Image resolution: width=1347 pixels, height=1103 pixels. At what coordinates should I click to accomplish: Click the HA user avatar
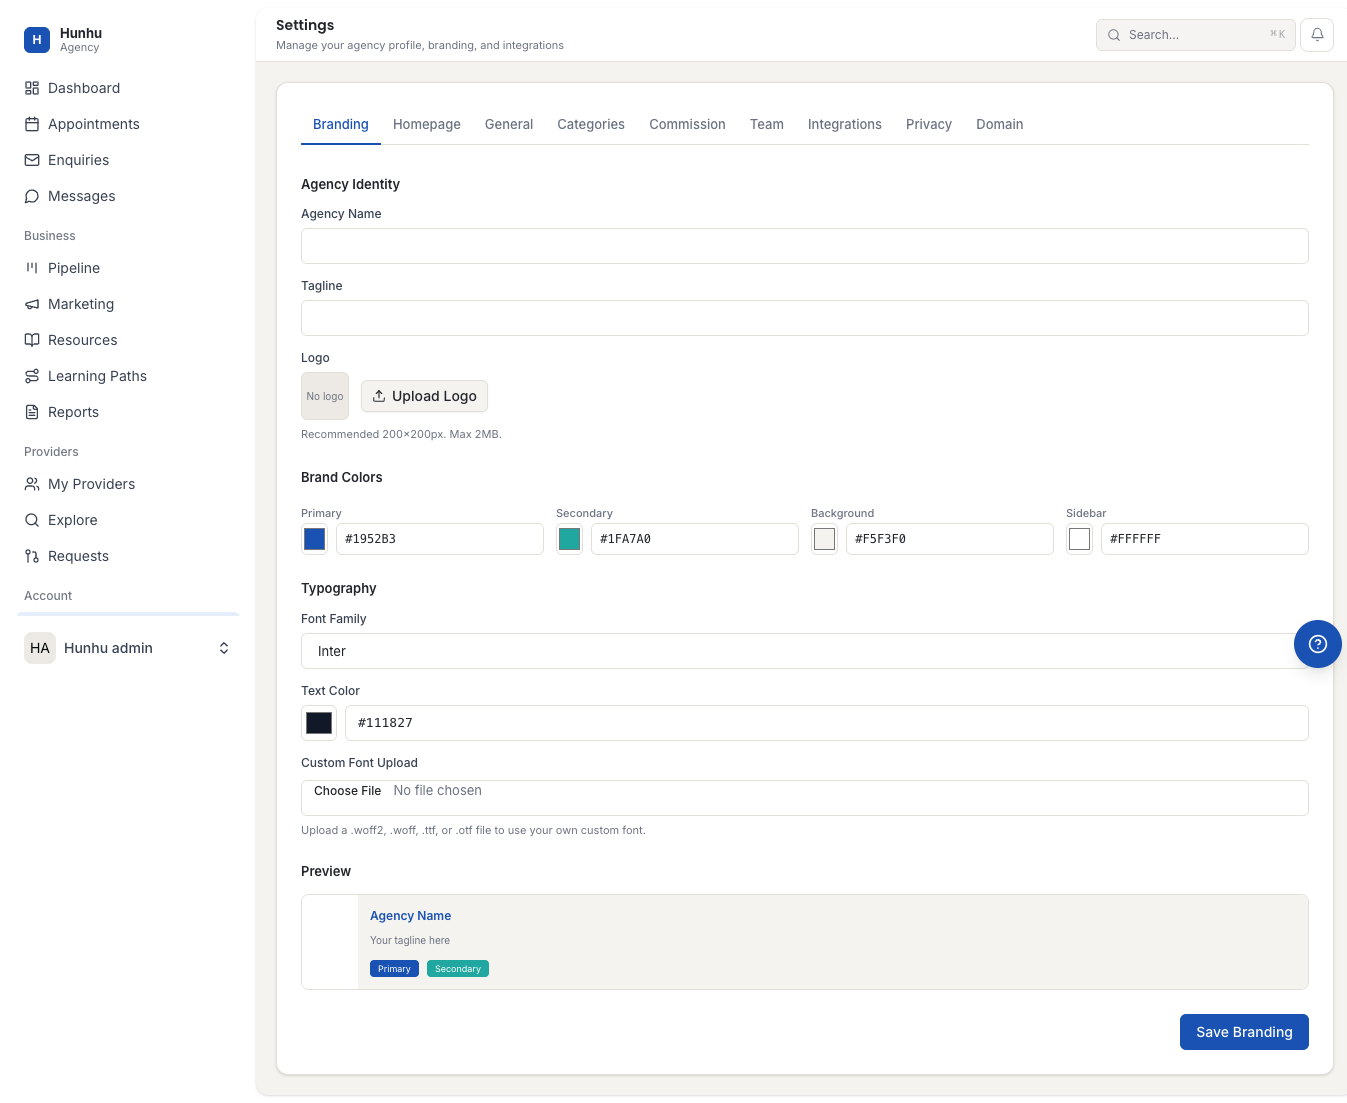(40, 648)
